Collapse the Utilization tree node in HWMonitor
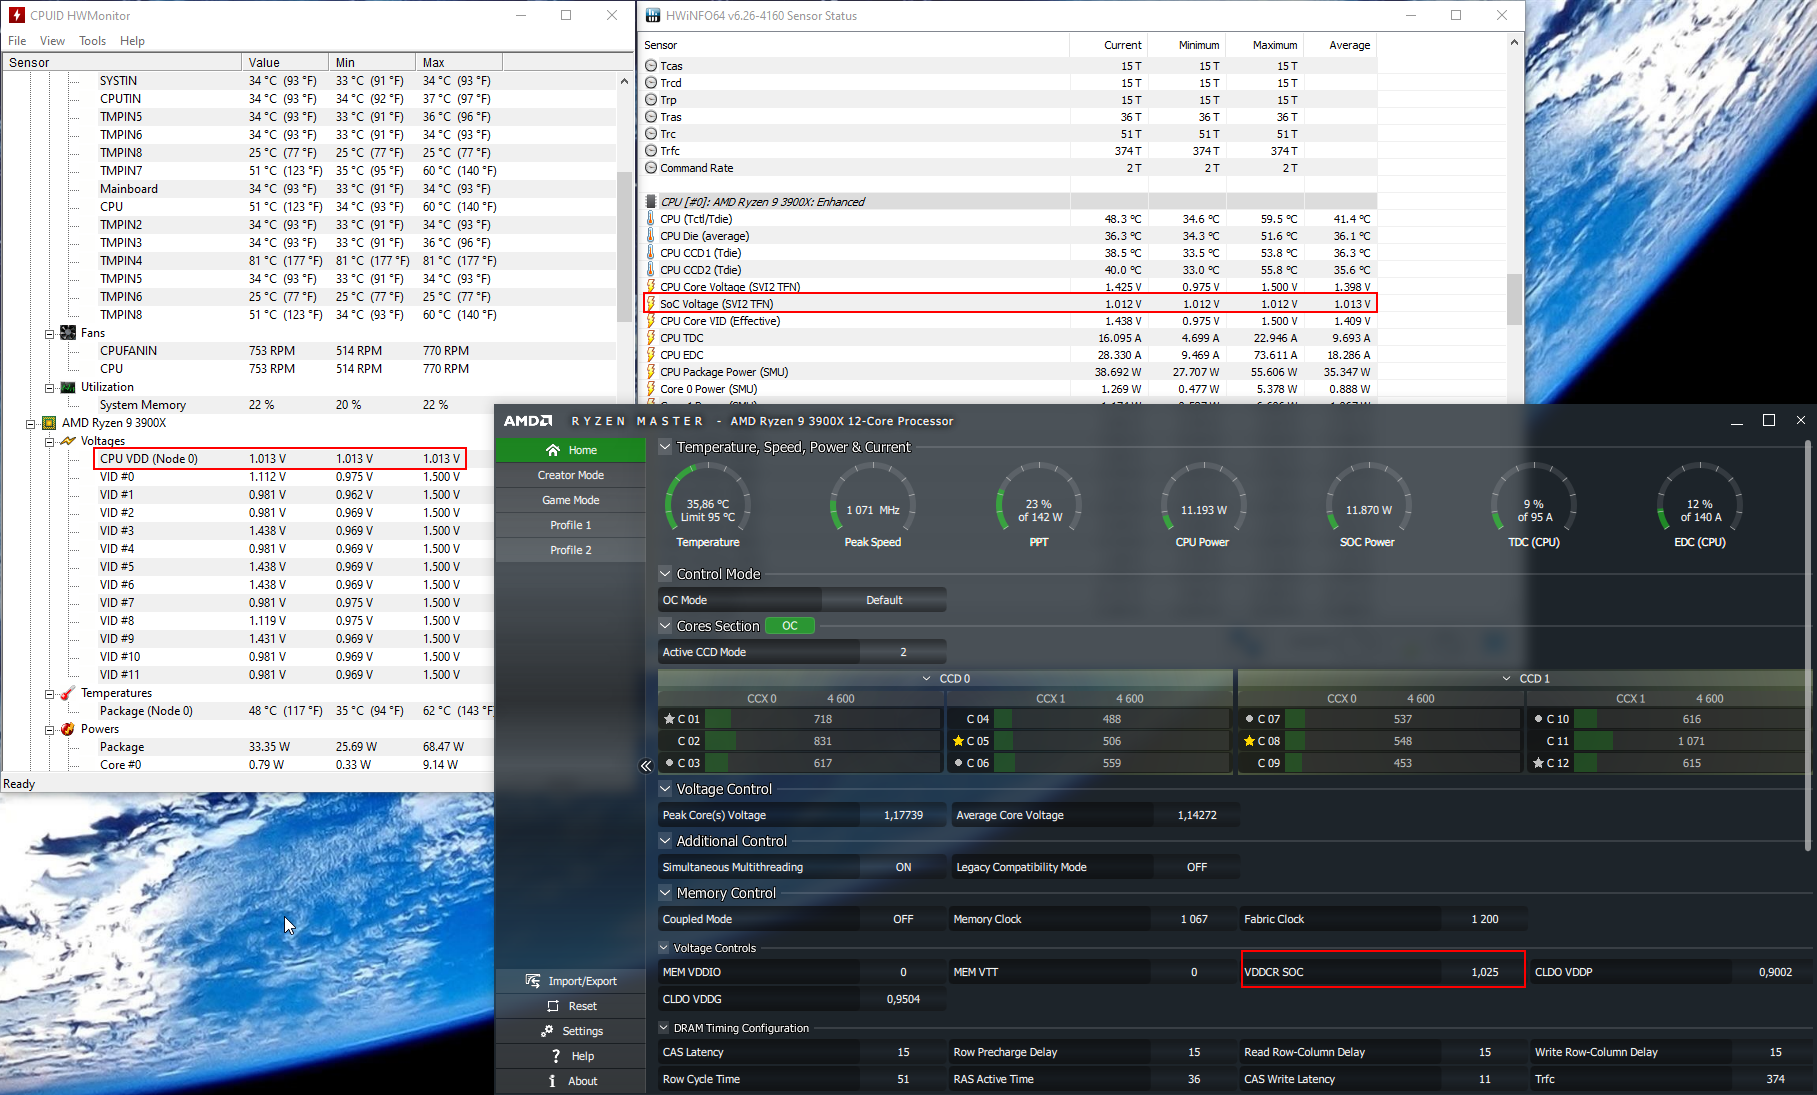The height and width of the screenshot is (1095, 1817). (49, 387)
